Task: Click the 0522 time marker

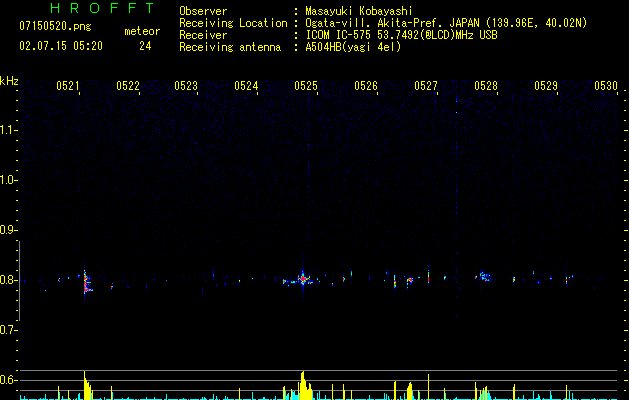Action: (128, 86)
